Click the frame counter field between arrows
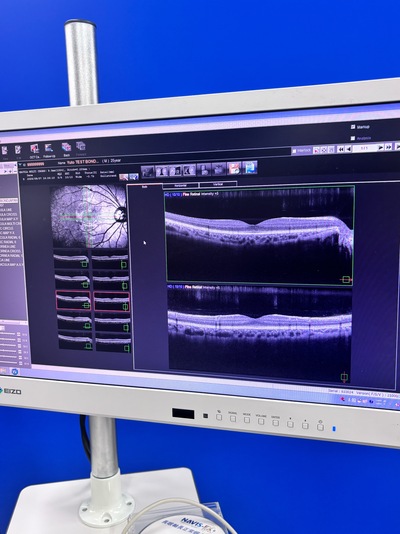 (364, 148)
